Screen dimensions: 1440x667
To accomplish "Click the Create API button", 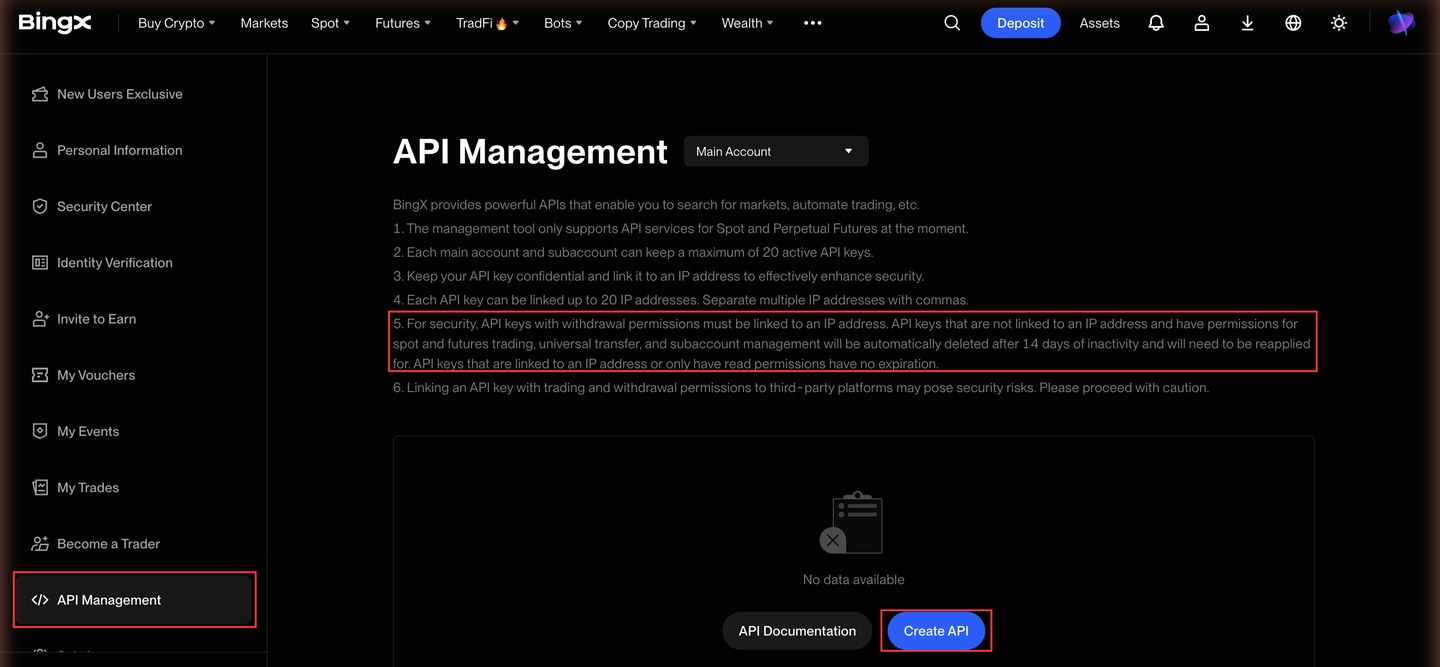I will point(936,631).
